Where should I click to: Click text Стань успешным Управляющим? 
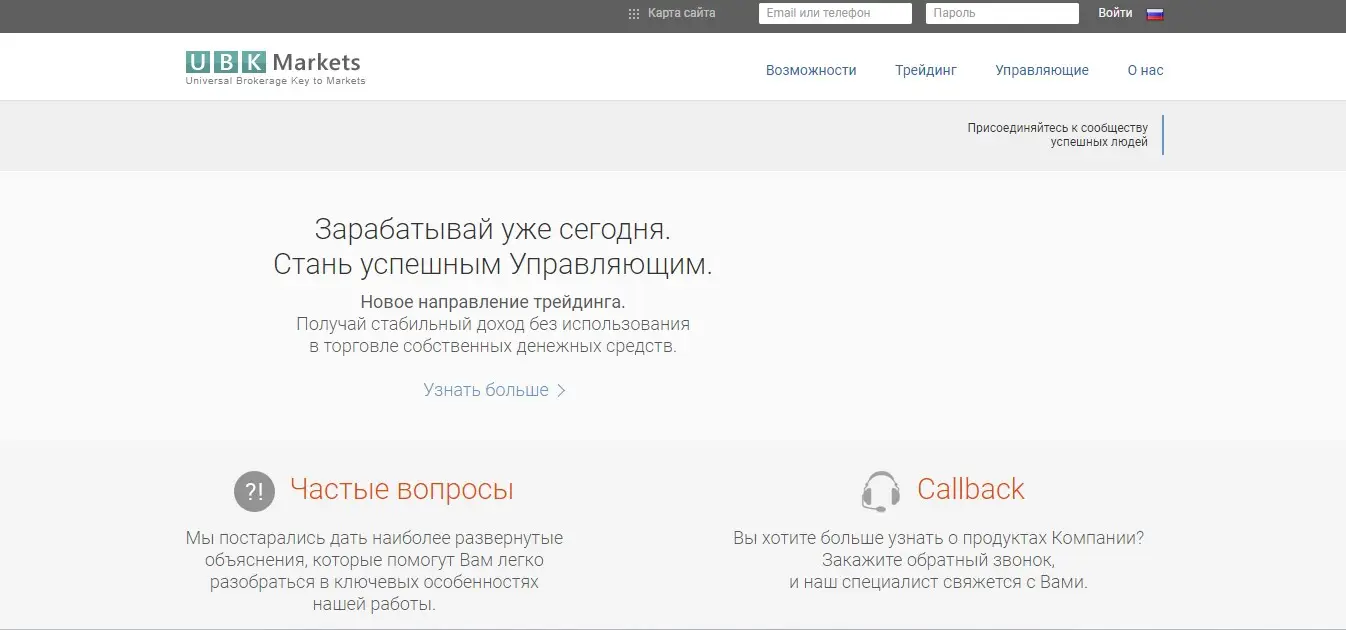pos(493,265)
